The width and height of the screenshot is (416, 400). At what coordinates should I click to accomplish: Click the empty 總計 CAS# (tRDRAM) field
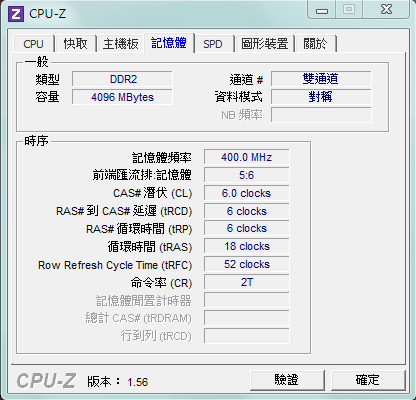click(247, 318)
